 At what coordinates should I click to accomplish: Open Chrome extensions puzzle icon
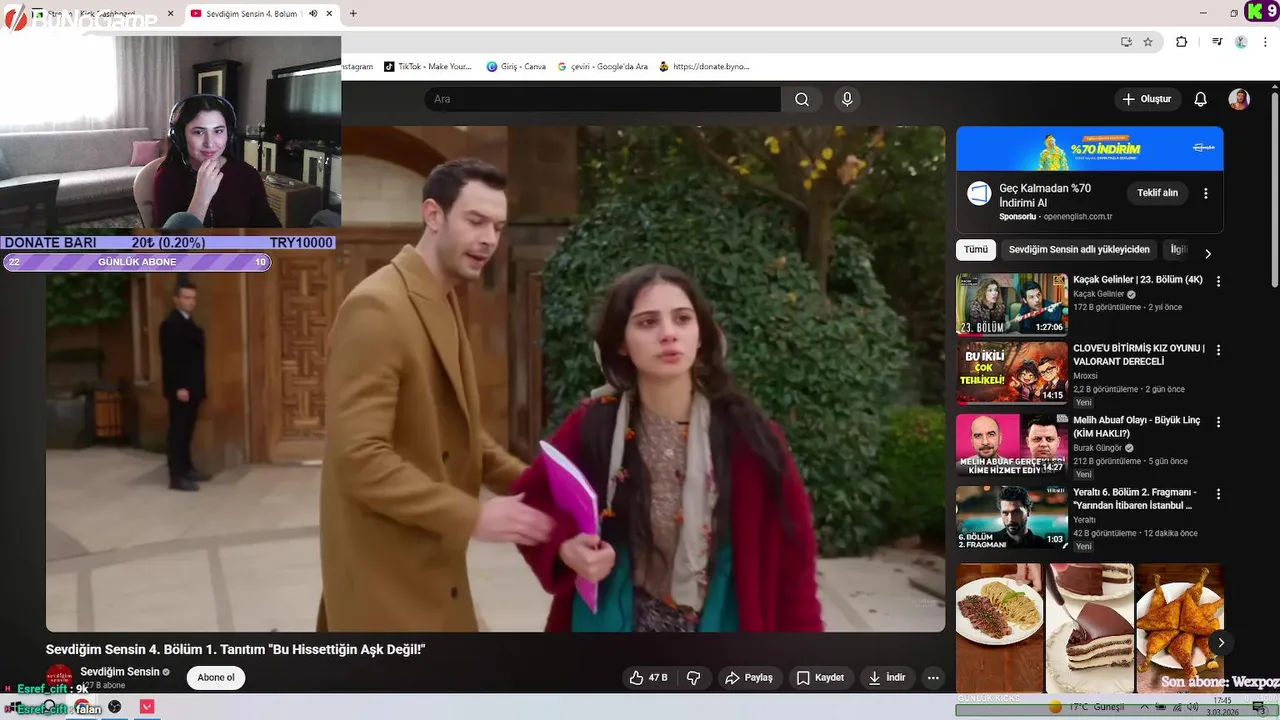tap(1182, 42)
